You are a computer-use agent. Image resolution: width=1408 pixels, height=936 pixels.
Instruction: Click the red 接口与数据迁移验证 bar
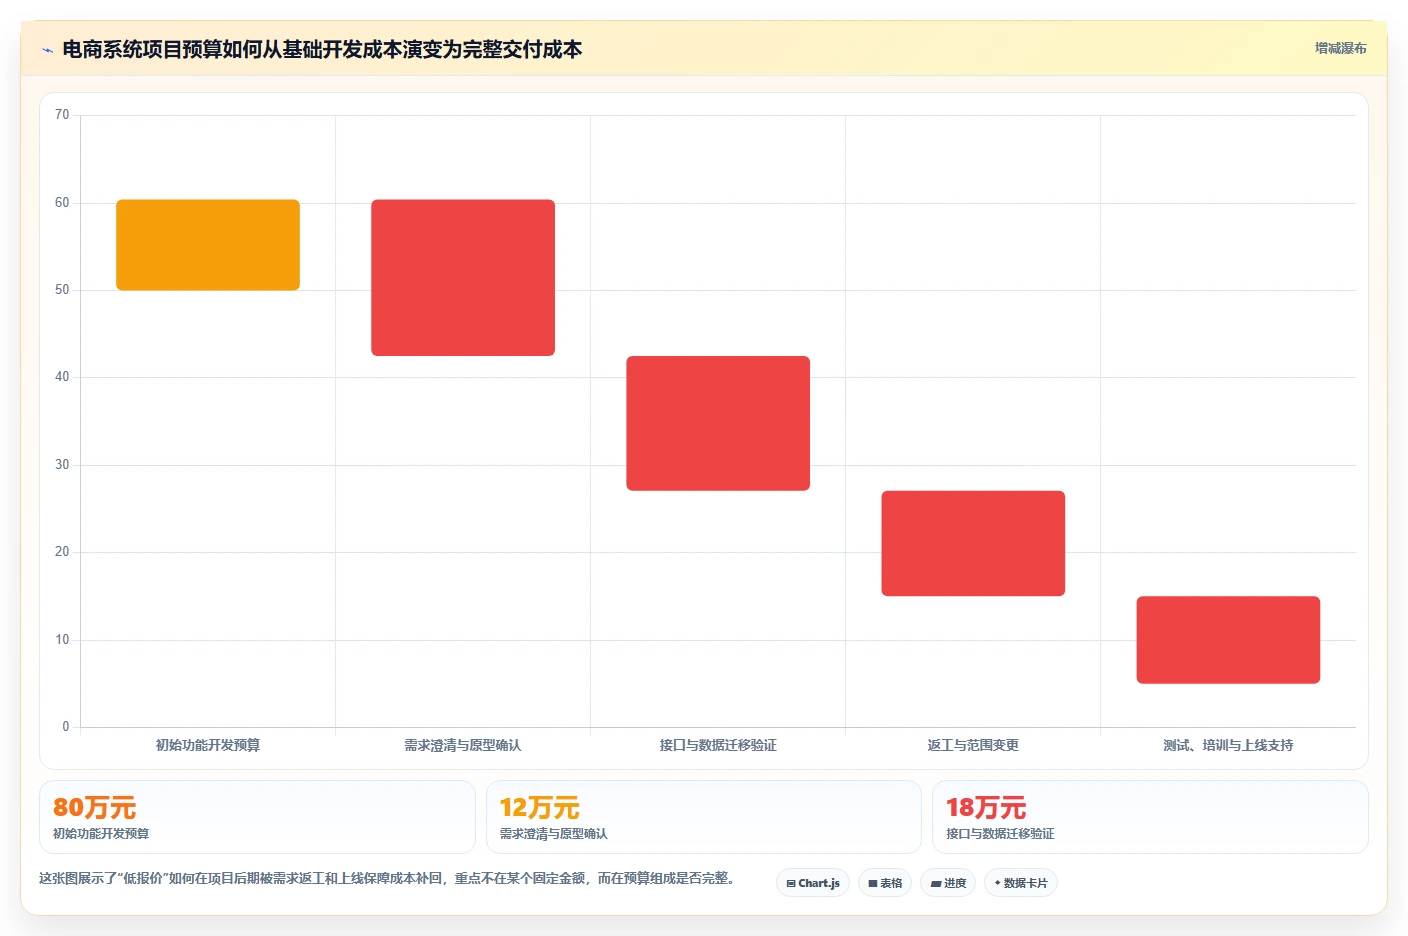[718, 423]
